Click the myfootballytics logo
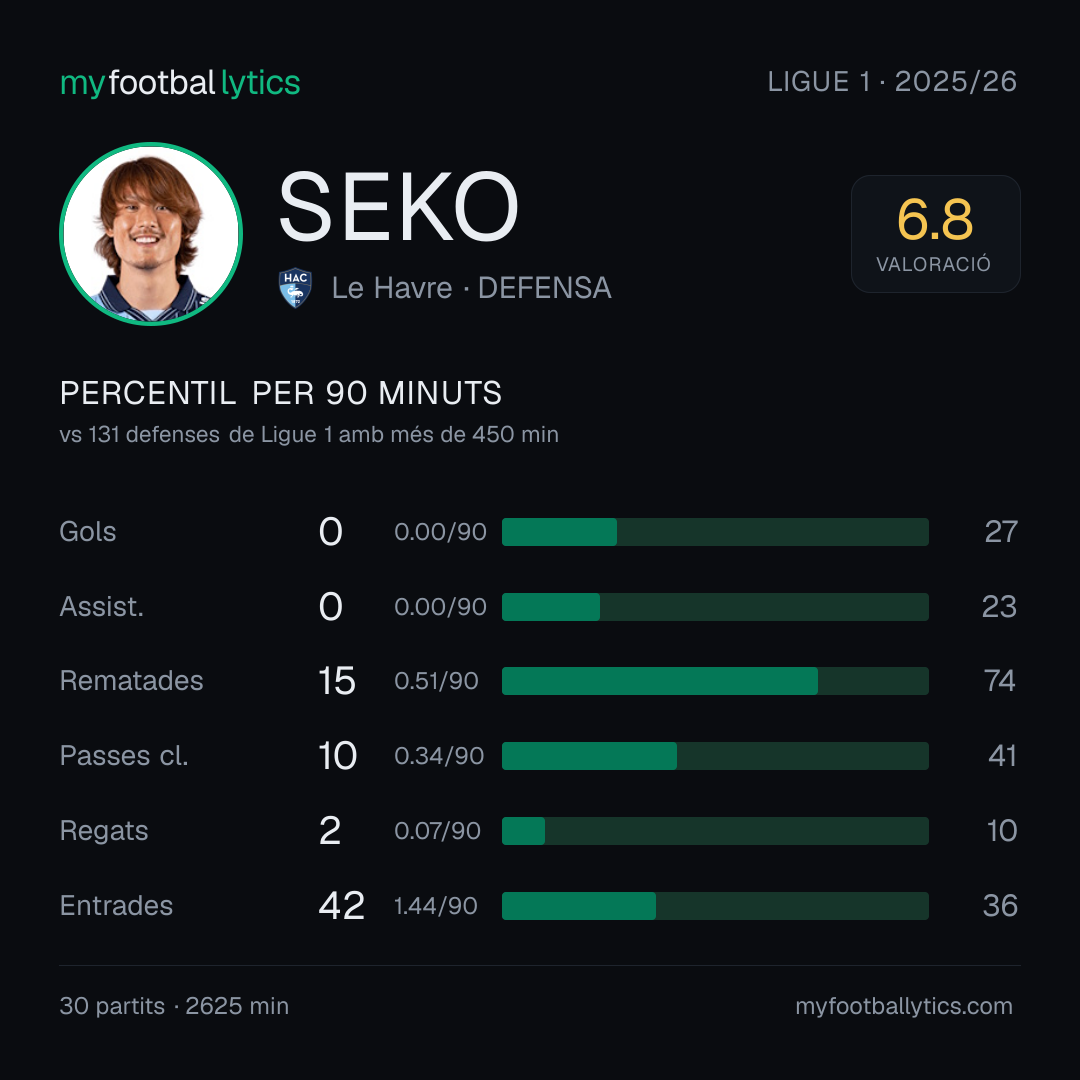This screenshot has height=1080, width=1080. point(180,83)
